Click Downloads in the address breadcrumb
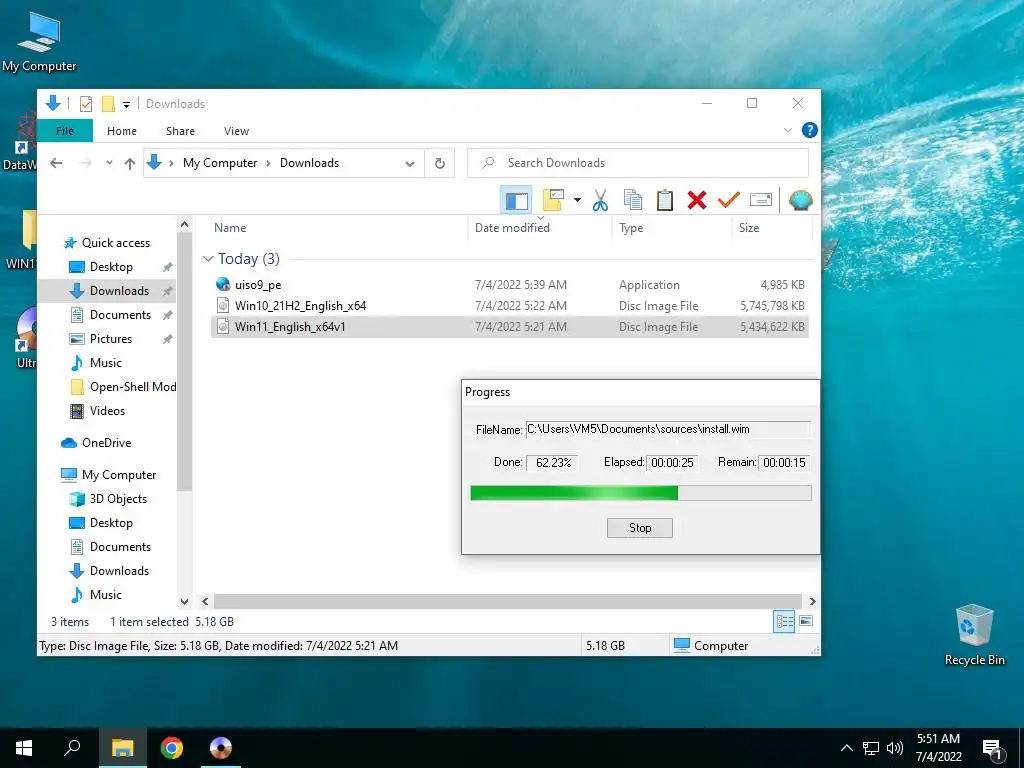1024x768 pixels. click(310, 163)
